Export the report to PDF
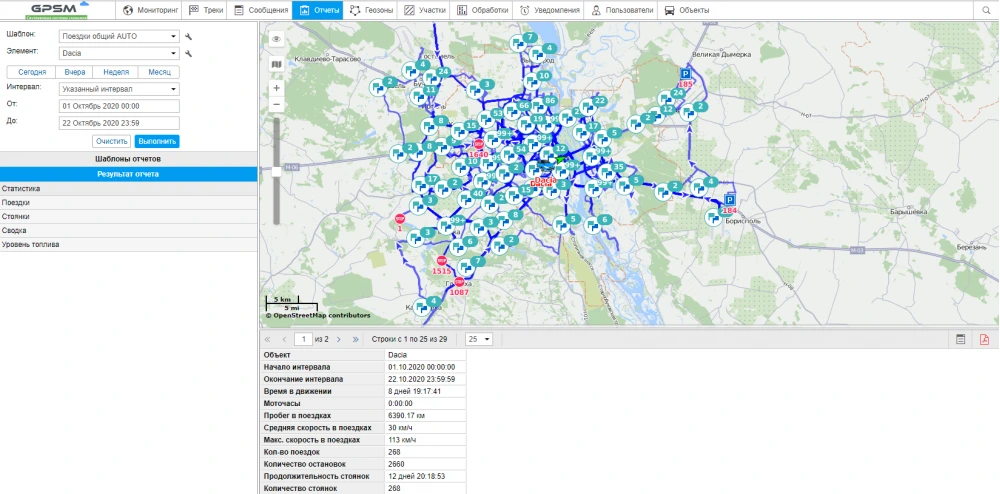Image resolution: width=1000 pixels, height=494 pixels. click(x=984, y=340)
